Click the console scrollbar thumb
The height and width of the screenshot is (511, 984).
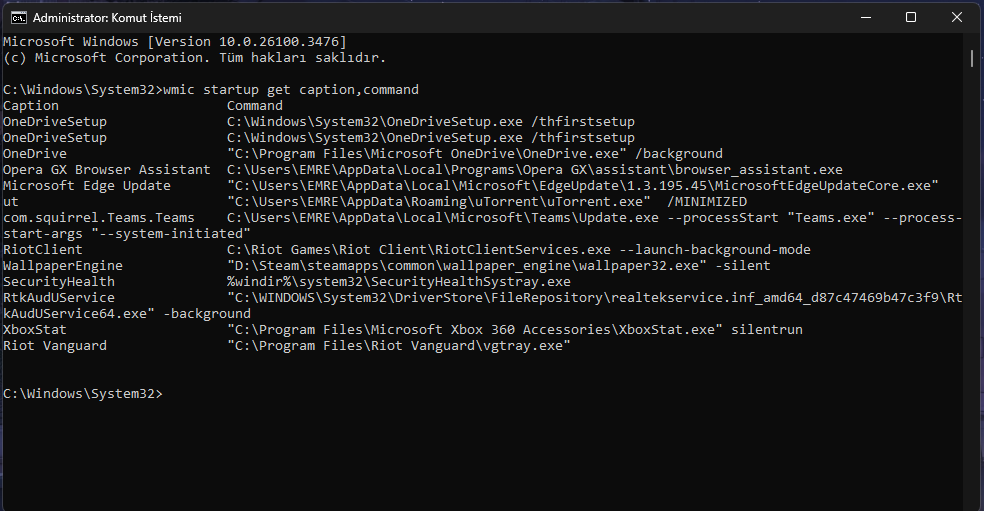(x=972, y=57)
